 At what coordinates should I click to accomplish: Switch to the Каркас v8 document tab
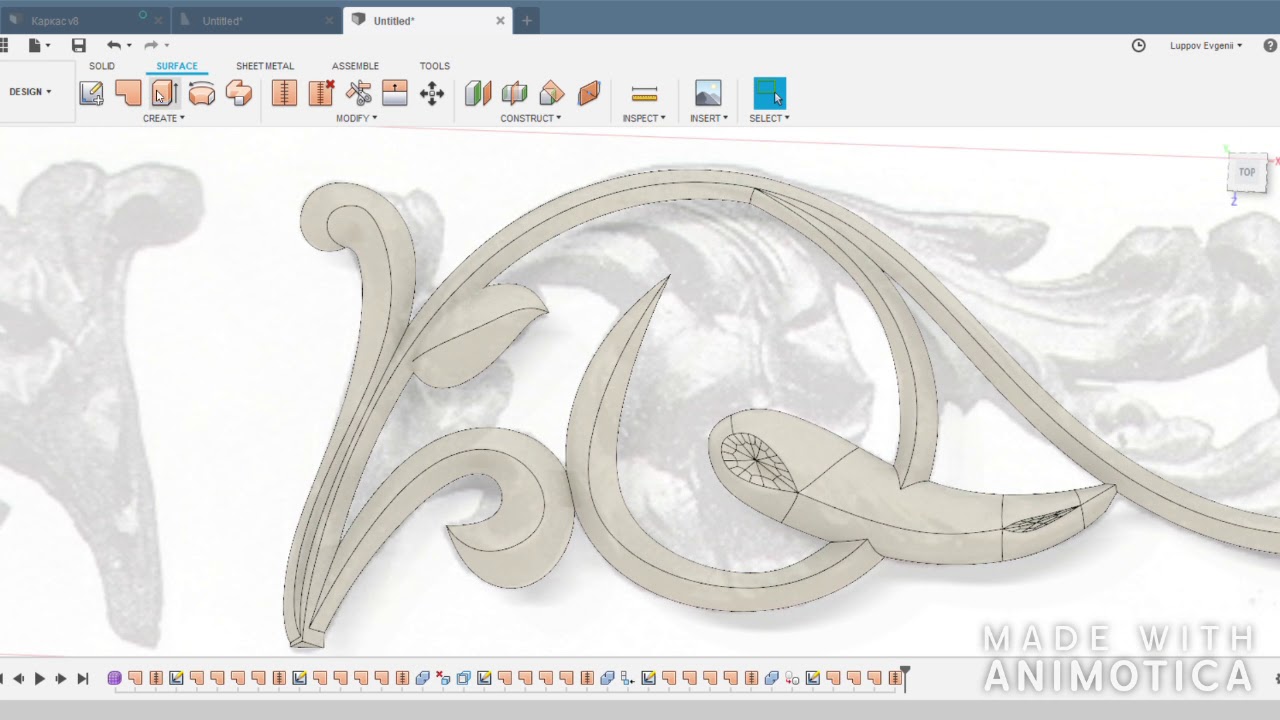coord(86,20)
